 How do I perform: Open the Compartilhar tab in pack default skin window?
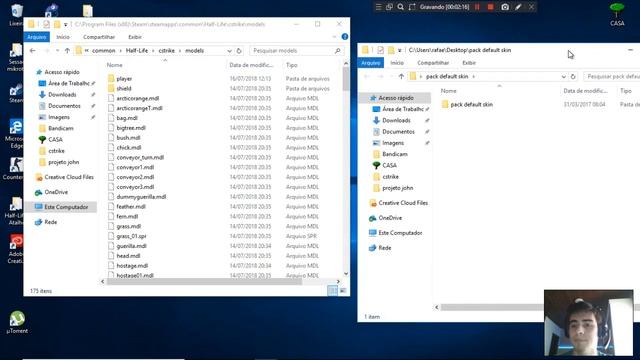click(x=433, y=63)
